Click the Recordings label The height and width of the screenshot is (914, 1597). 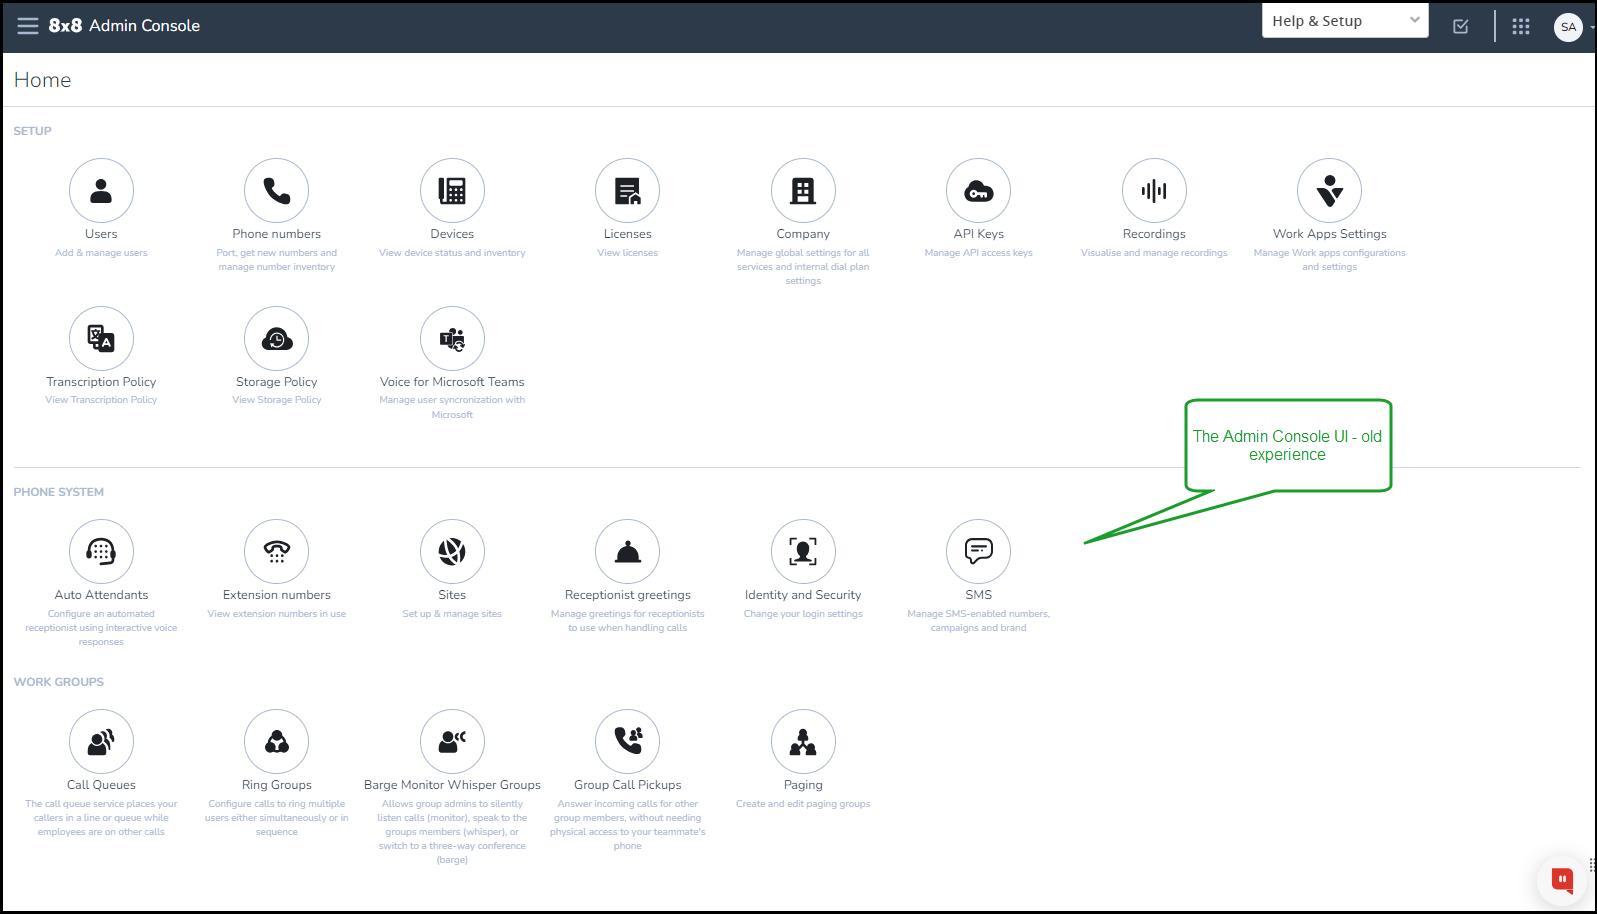click(x=1154, y=234)
